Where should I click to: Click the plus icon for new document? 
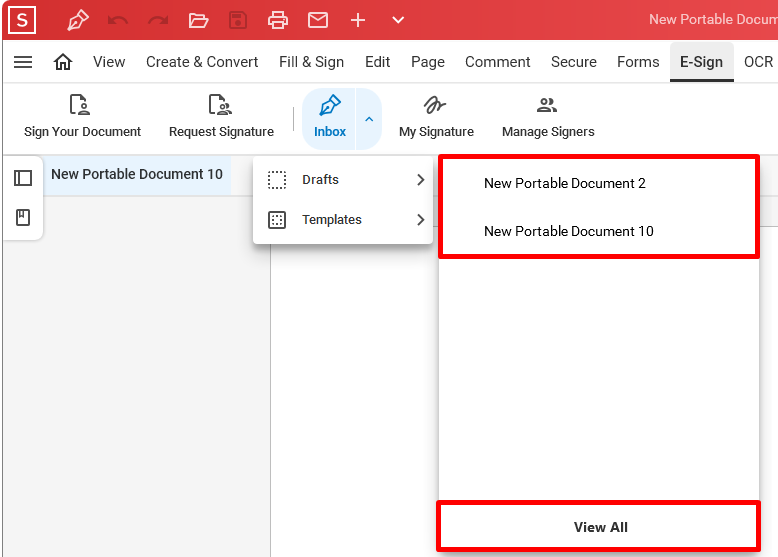coord(358,20)
